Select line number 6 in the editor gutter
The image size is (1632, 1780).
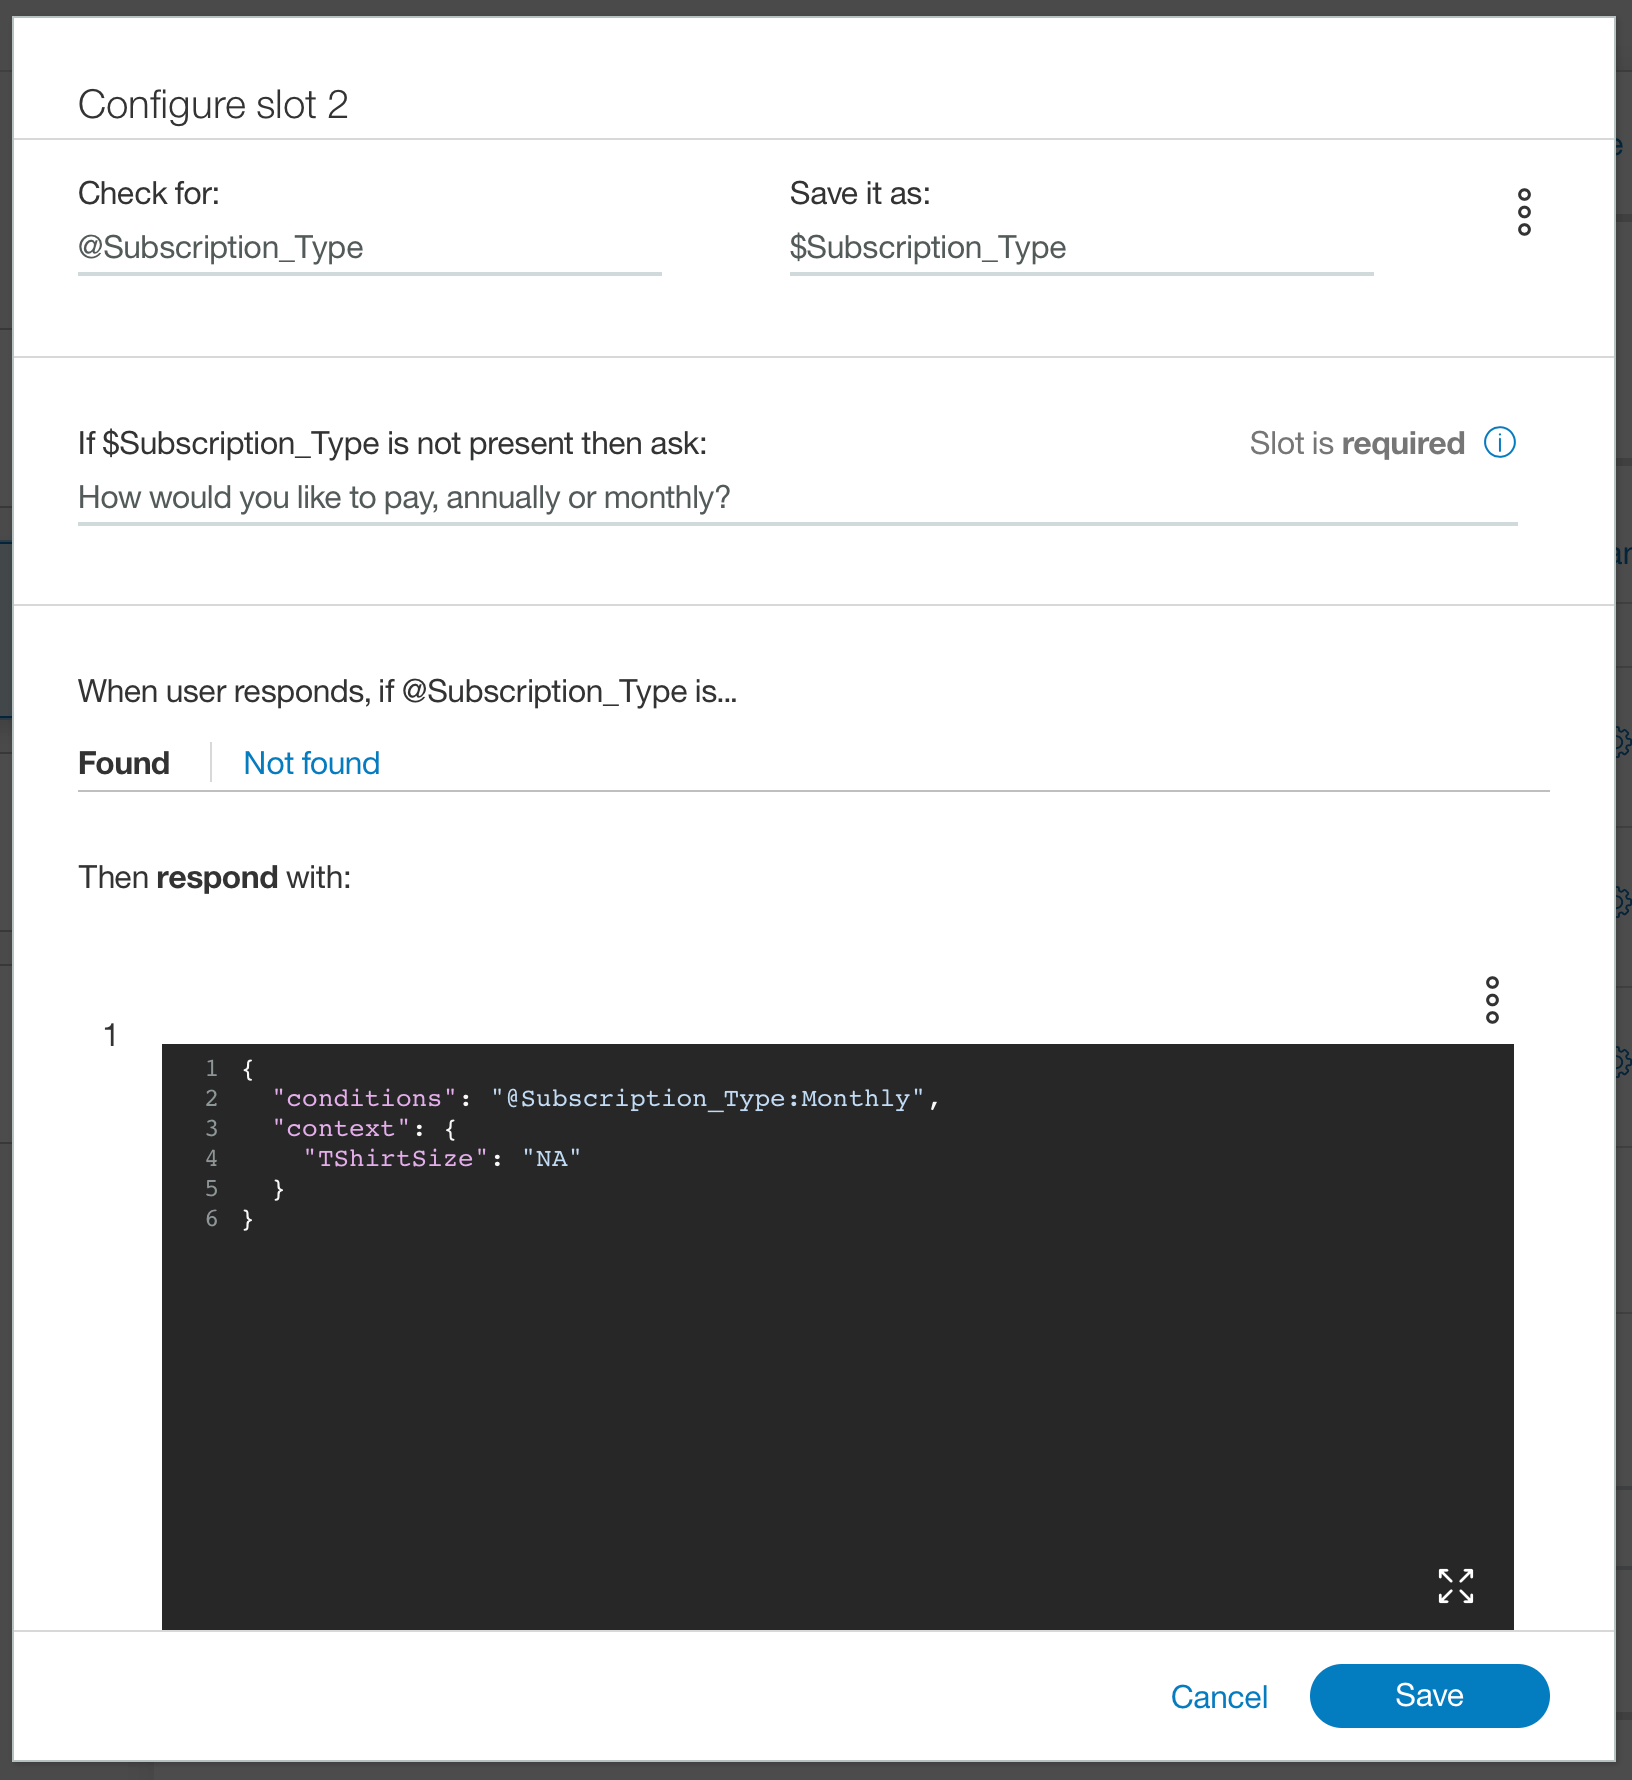[211, 1219]
